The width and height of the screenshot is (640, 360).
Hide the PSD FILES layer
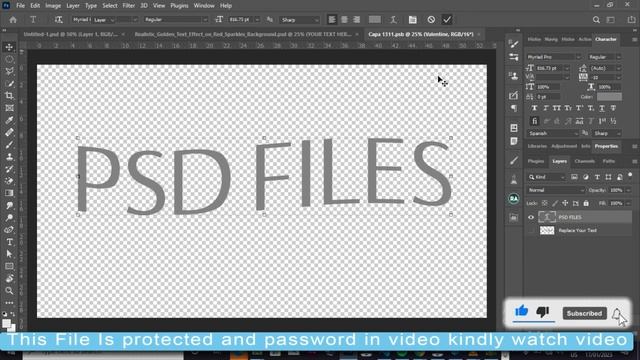coord(531,218)
